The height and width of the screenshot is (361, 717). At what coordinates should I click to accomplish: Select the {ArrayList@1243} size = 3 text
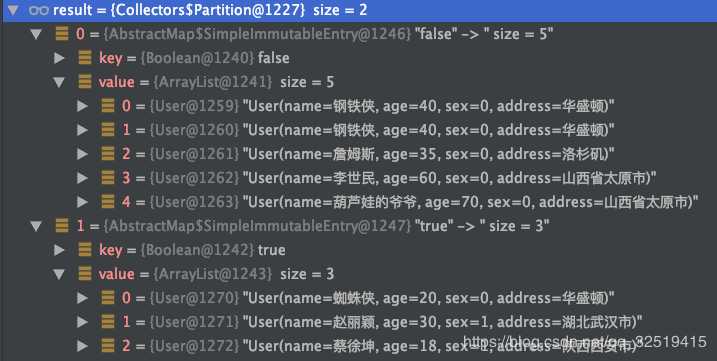(x=243, y=274)
